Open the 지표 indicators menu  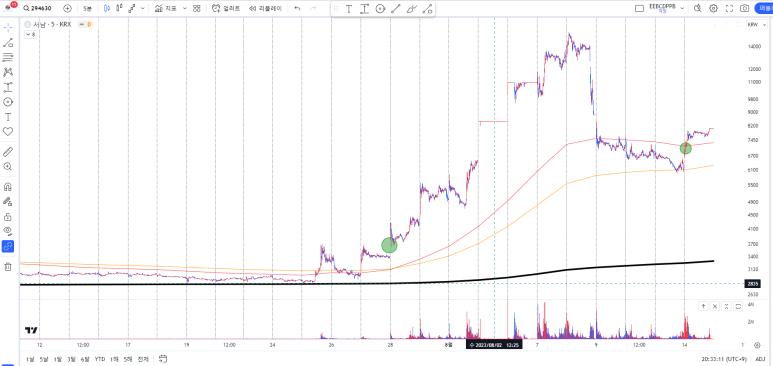click(165, 8)
